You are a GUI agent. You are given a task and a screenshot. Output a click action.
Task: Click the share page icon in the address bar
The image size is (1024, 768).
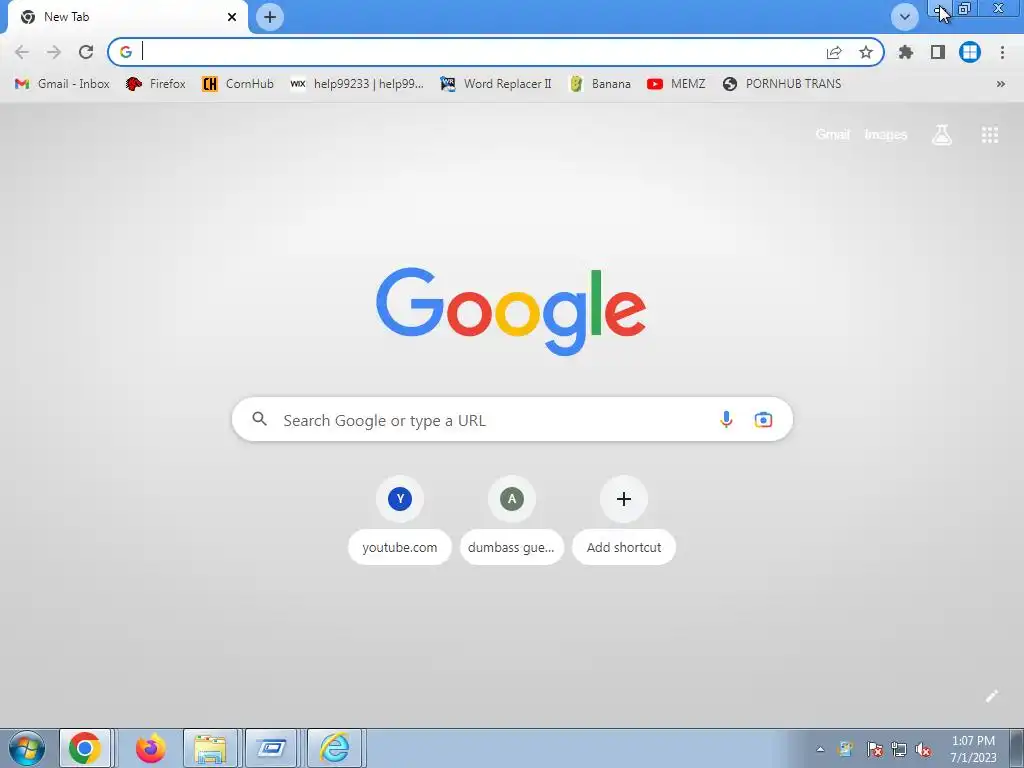(x=834, y=53)
